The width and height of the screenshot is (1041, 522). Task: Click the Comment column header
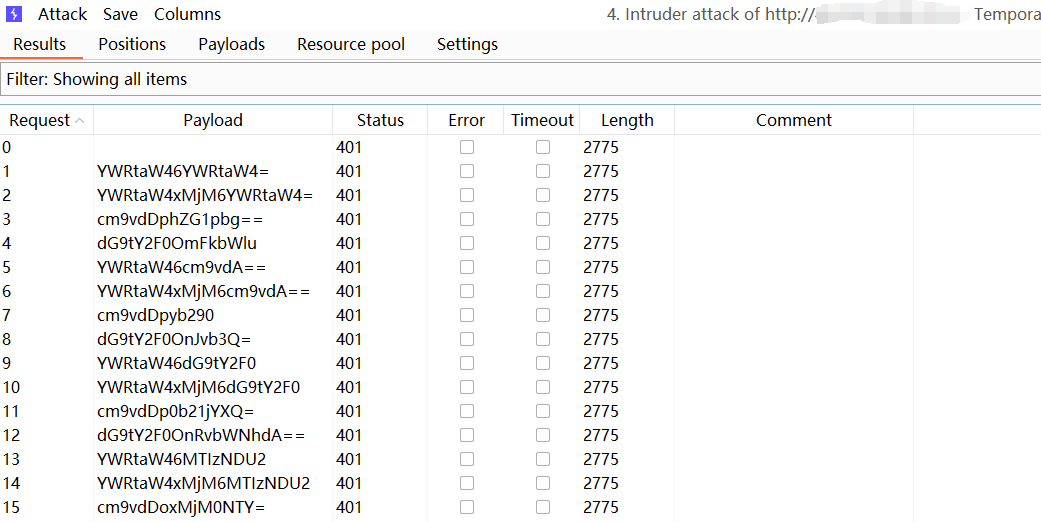click(793, 120)
